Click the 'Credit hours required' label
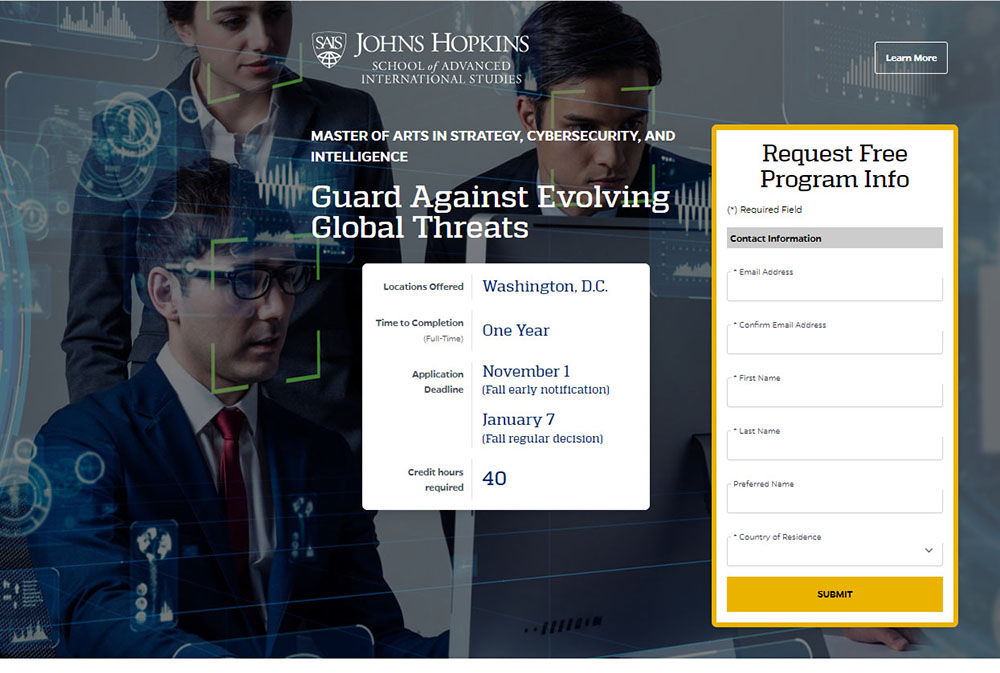Viewport: 1000px width, 673px height. coord(436,480)
